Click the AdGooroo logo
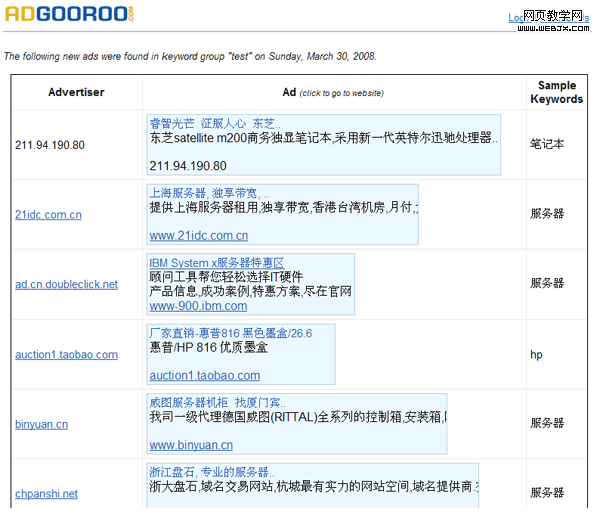The width and height of the screenshot is (600, 512). coord(67,14)
